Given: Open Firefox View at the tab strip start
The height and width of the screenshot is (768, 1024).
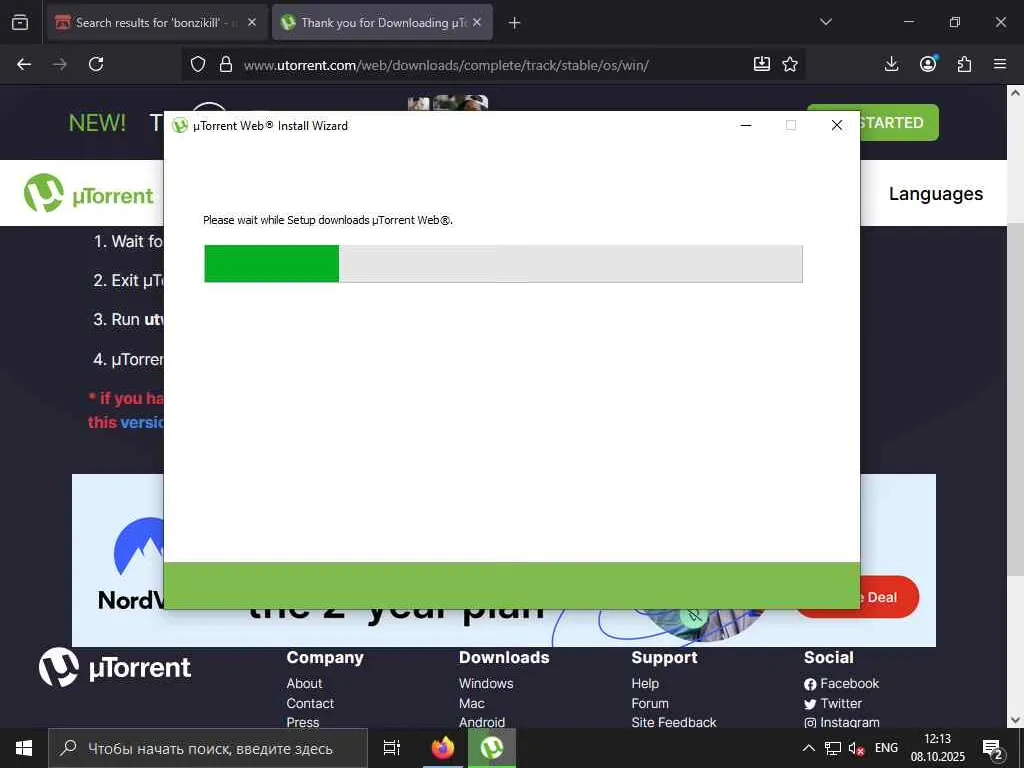Looking at the screenshot, I should pyautogui.click(x=20, y=23).
